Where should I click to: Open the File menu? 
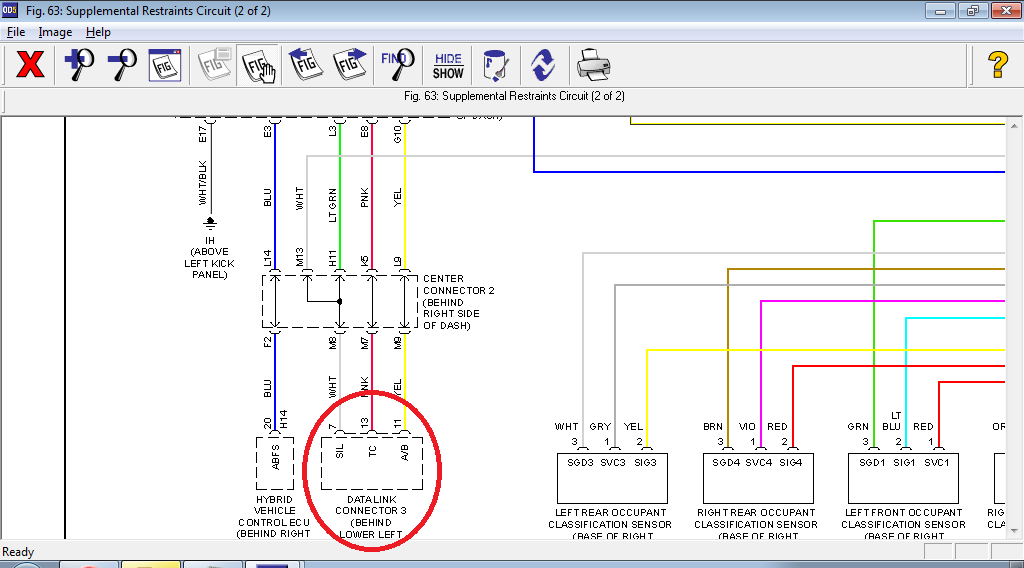16,32
